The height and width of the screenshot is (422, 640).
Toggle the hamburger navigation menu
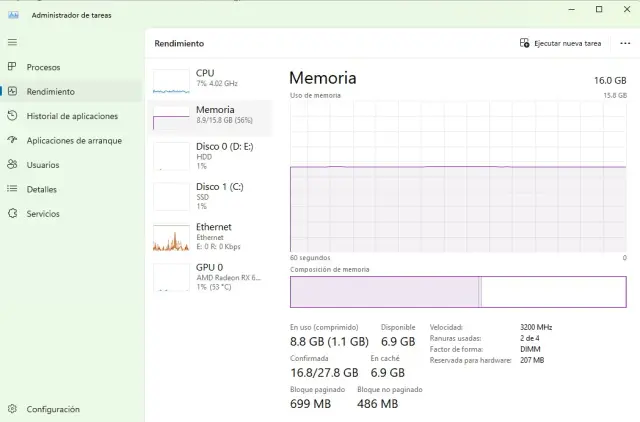click(x=12, y=42)
